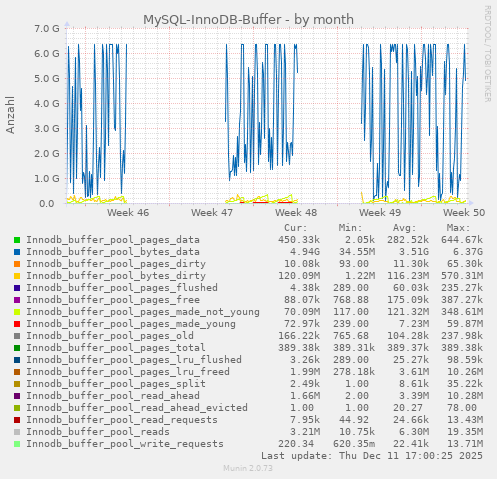Click the Innodb_buffer_pool_pages_split legend label
The height and width of the screenshot is (479, 497).
(x=116, y=384)
